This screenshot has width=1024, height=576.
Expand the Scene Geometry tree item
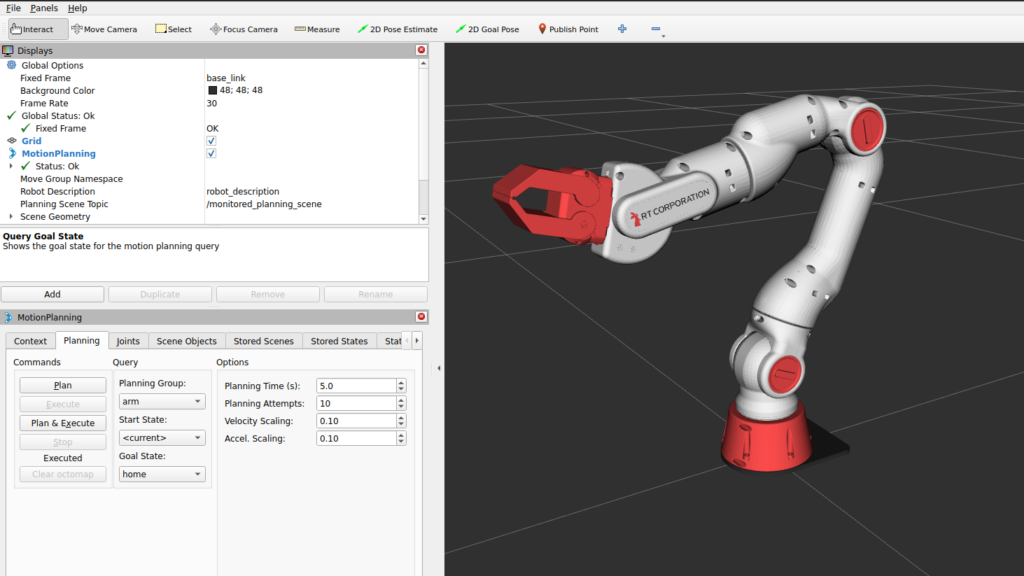click(x=11, y=217)
